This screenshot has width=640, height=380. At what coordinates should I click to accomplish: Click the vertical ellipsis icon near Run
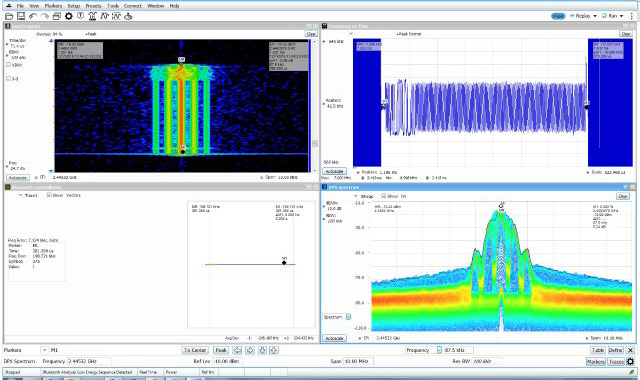coord(631,16)
